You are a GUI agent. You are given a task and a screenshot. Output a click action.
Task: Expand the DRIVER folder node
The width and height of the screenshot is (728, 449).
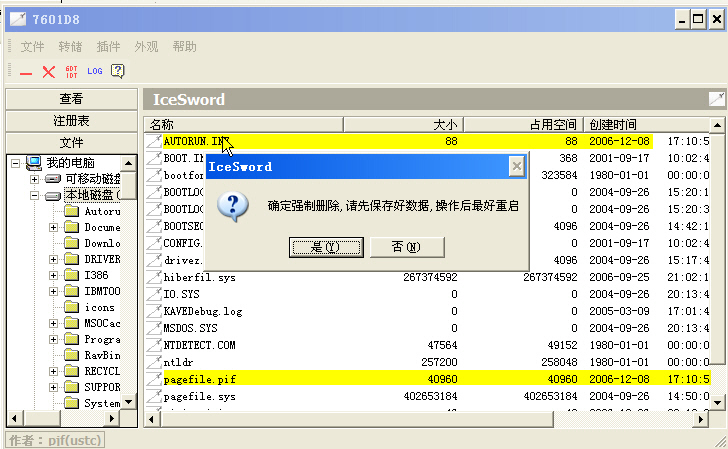(53, 259)
